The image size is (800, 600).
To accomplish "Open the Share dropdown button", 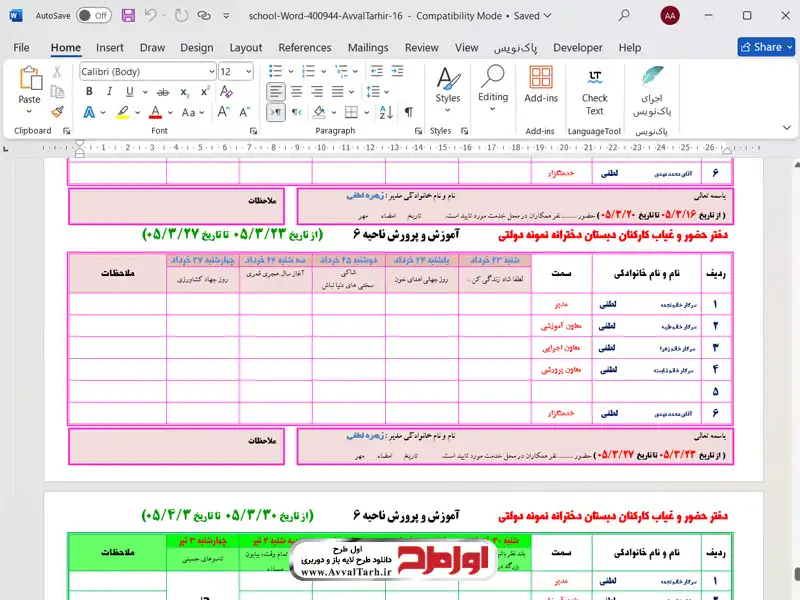I will (767, 47).
